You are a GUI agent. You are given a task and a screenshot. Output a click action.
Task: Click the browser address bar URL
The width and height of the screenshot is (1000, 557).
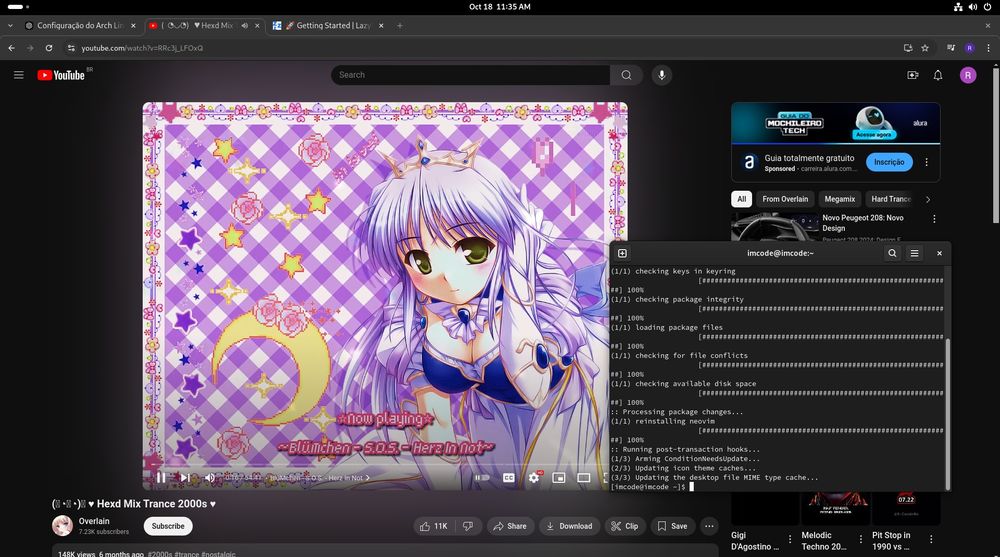pos(142,48)
